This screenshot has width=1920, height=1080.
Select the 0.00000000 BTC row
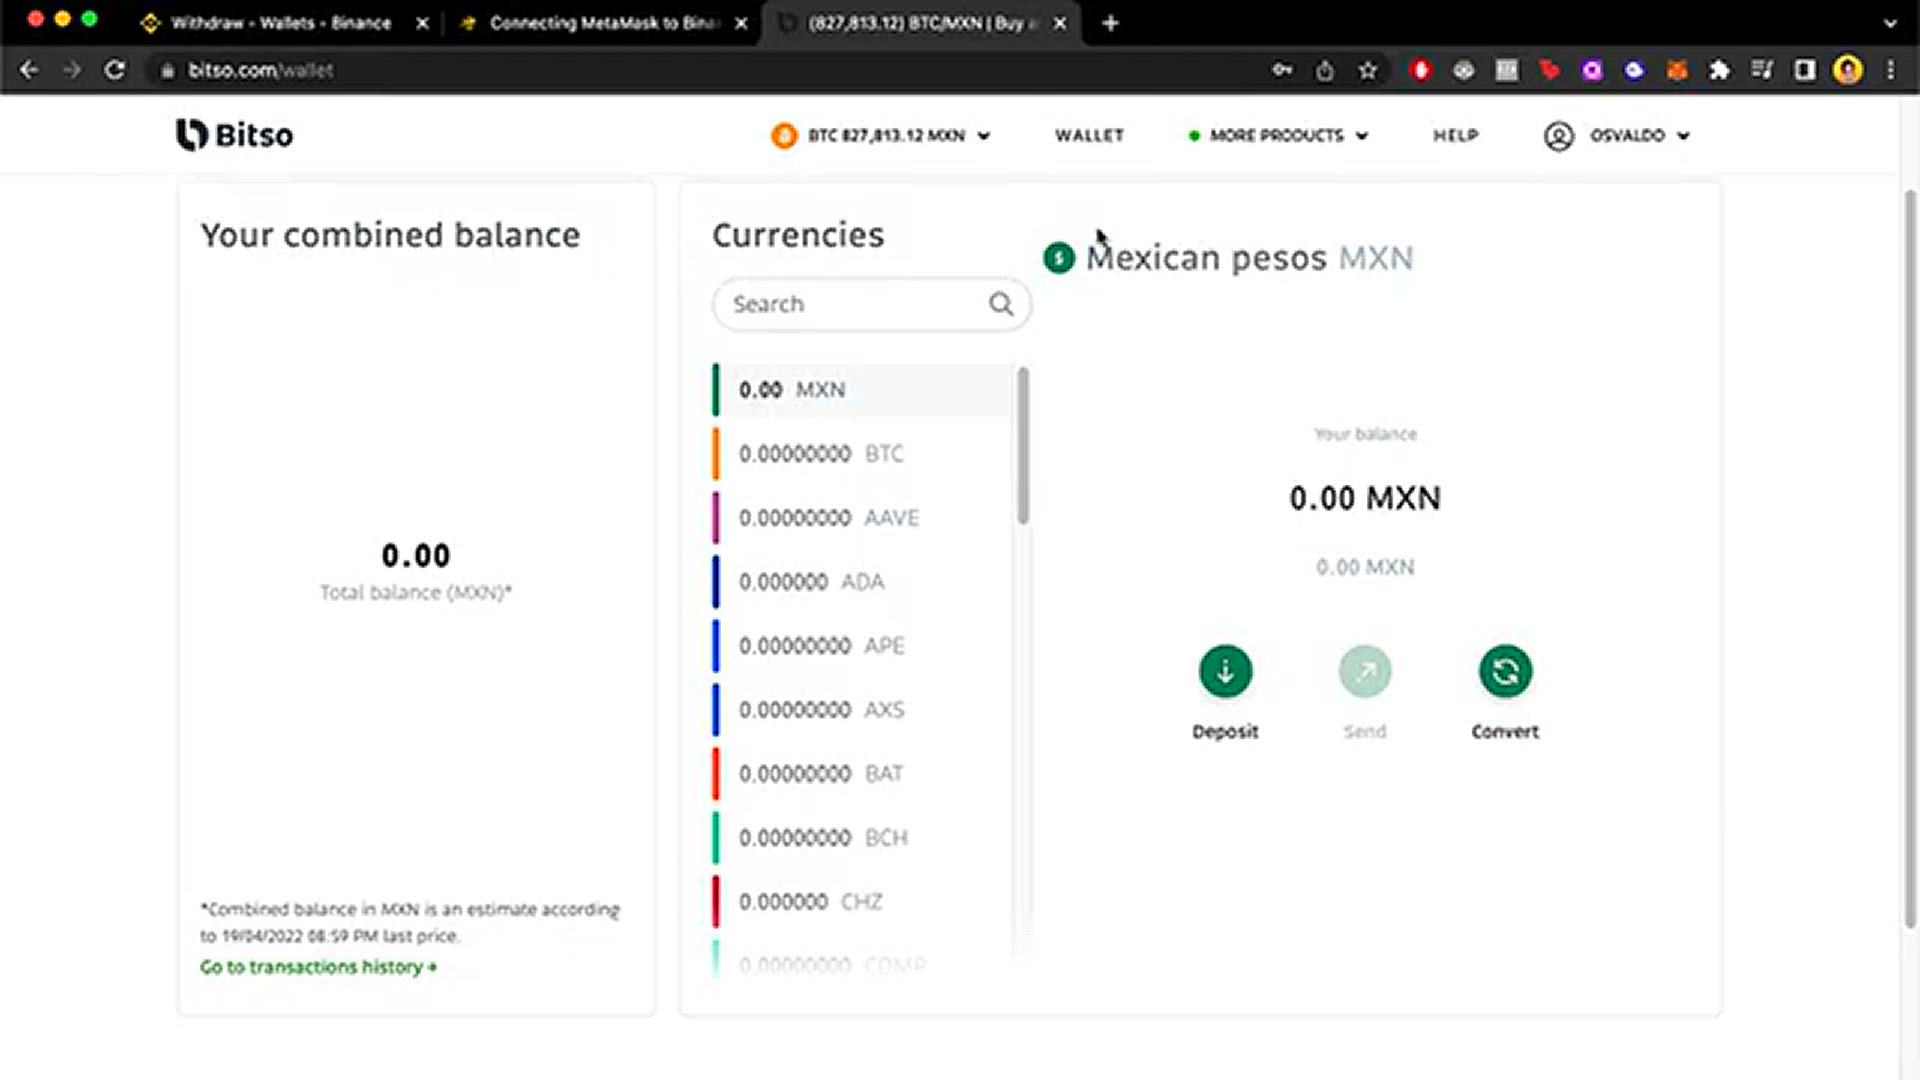862,454
